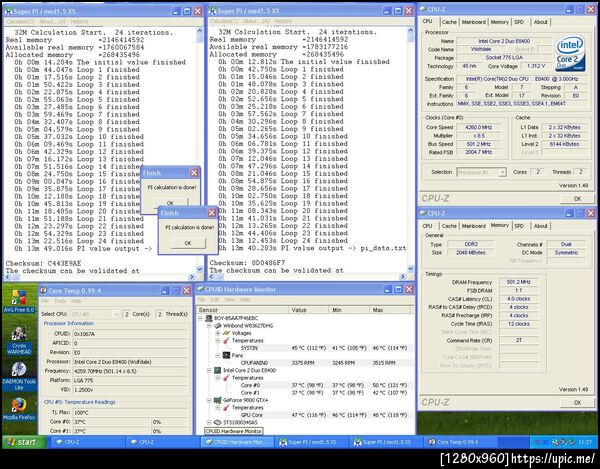Select the Core #0 row in Hardware Monitor

(x=305, y=385)
